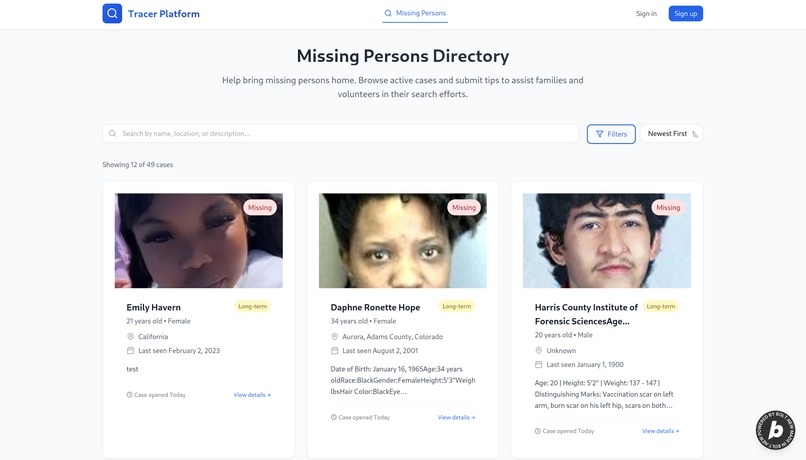
Task: Click Long-term tag on Emily Havern card
Action: coord(252,306)
